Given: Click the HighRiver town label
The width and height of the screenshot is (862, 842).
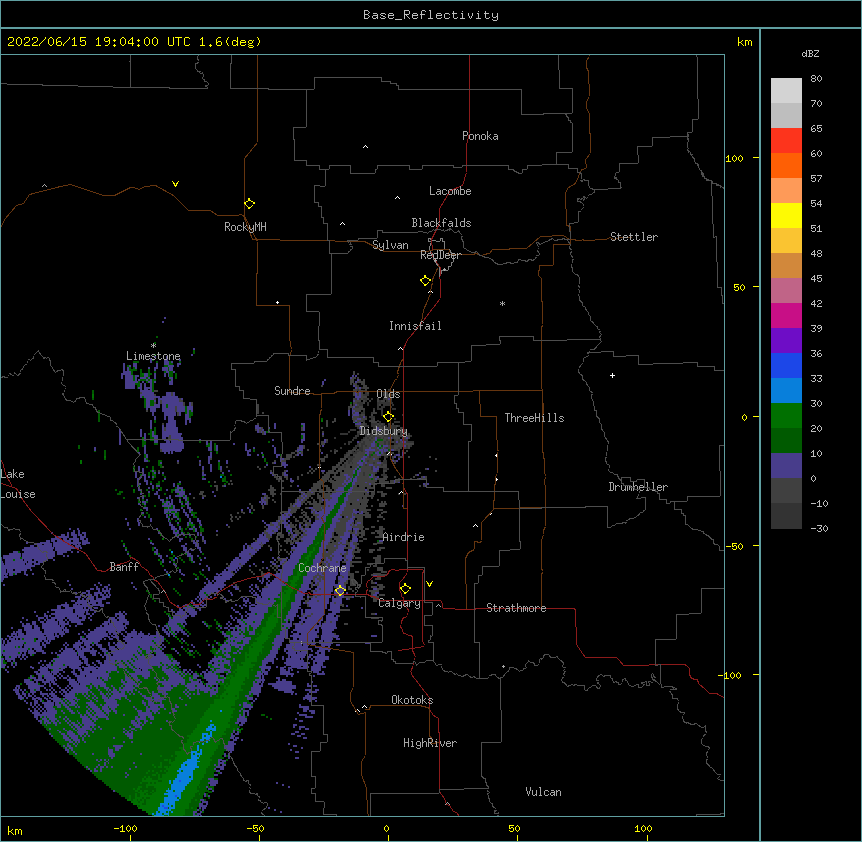Looking at the screenshot, I should (x=430, y=743).
